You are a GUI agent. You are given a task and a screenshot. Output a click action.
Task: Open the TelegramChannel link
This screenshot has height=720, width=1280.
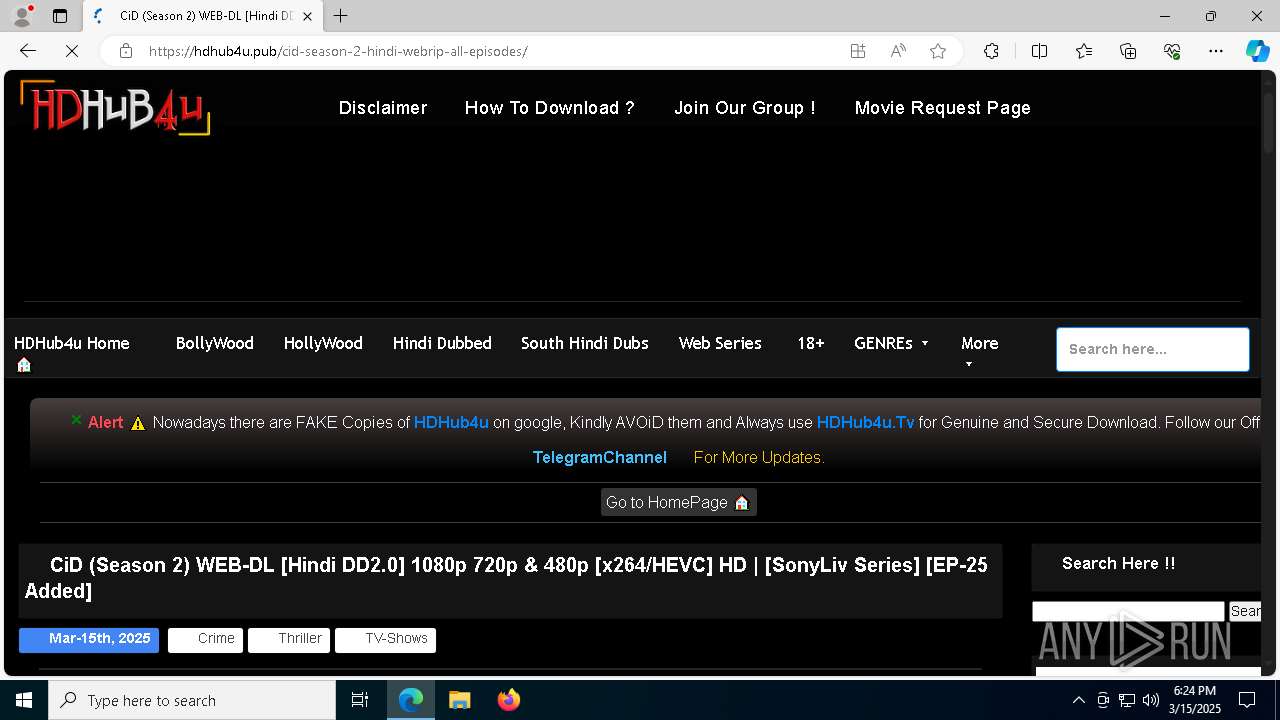600,457
